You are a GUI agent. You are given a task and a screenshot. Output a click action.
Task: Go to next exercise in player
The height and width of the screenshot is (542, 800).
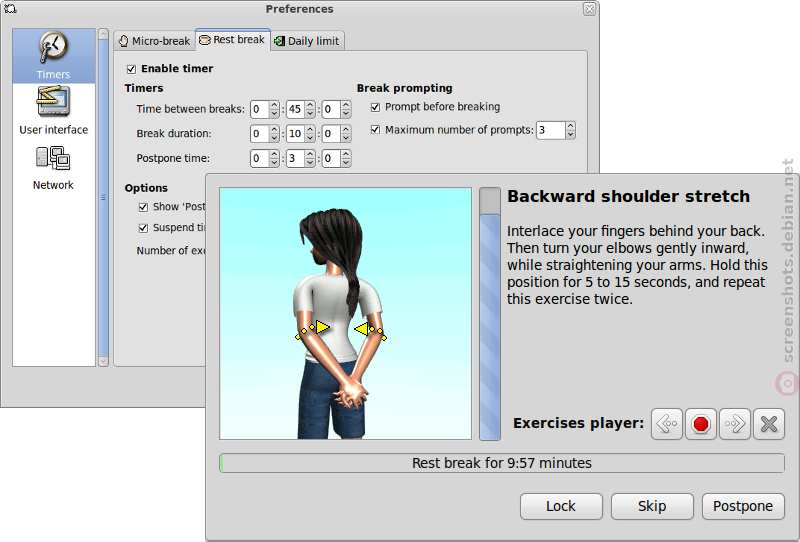pyautogui.click(x=735, y=424)
